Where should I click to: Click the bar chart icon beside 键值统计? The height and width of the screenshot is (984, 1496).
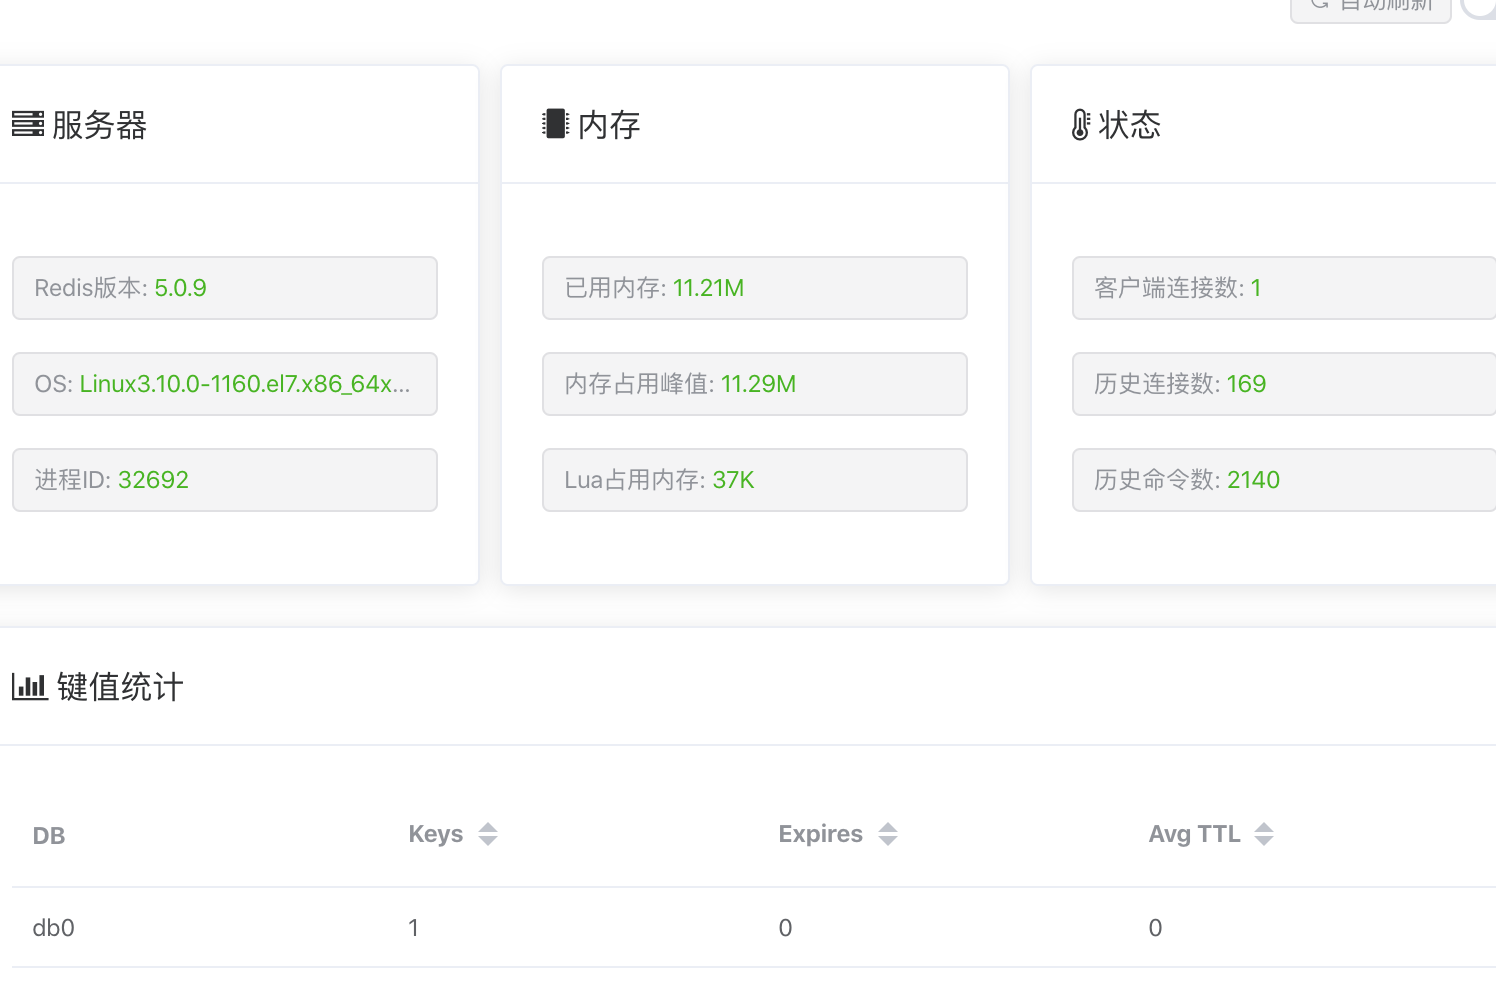30,687
